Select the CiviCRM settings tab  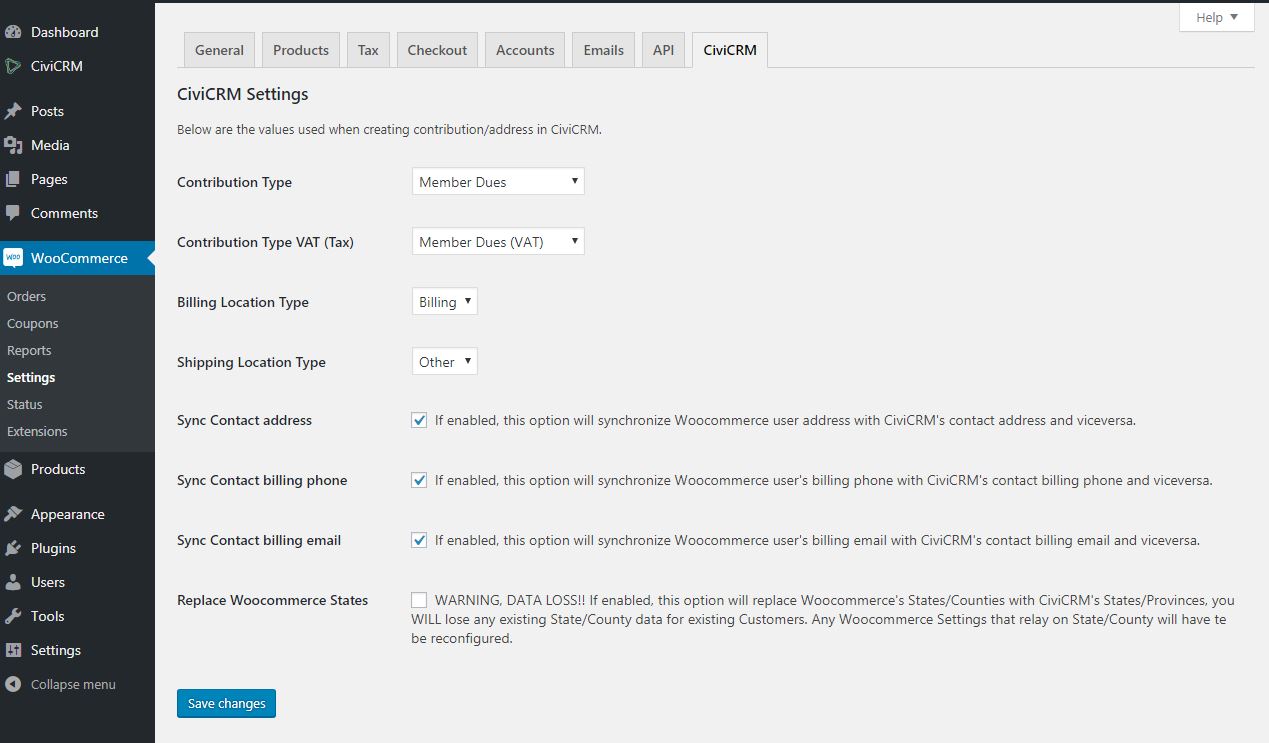click(730, 50)
